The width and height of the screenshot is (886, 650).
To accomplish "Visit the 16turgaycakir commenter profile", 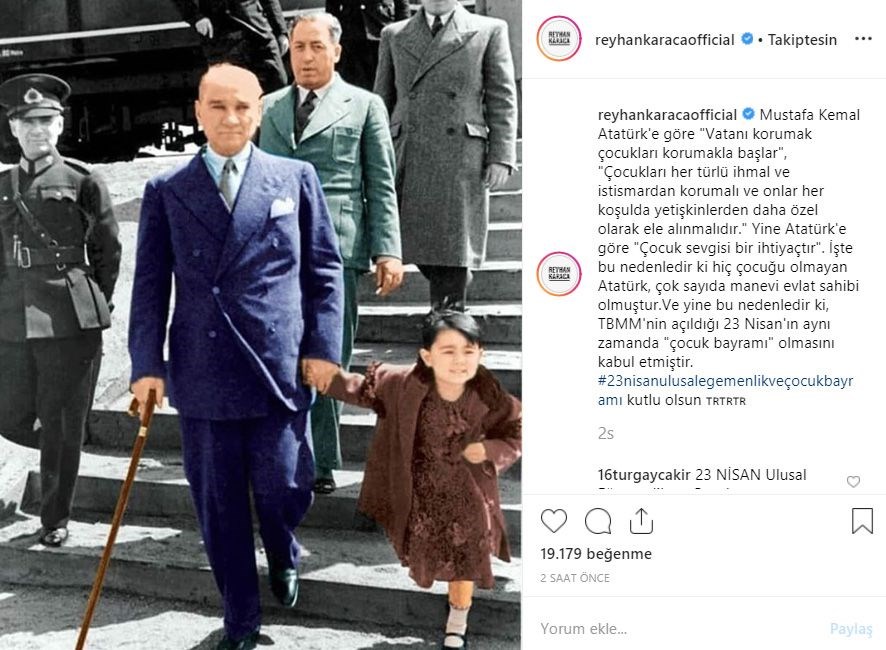I will 644,475.
